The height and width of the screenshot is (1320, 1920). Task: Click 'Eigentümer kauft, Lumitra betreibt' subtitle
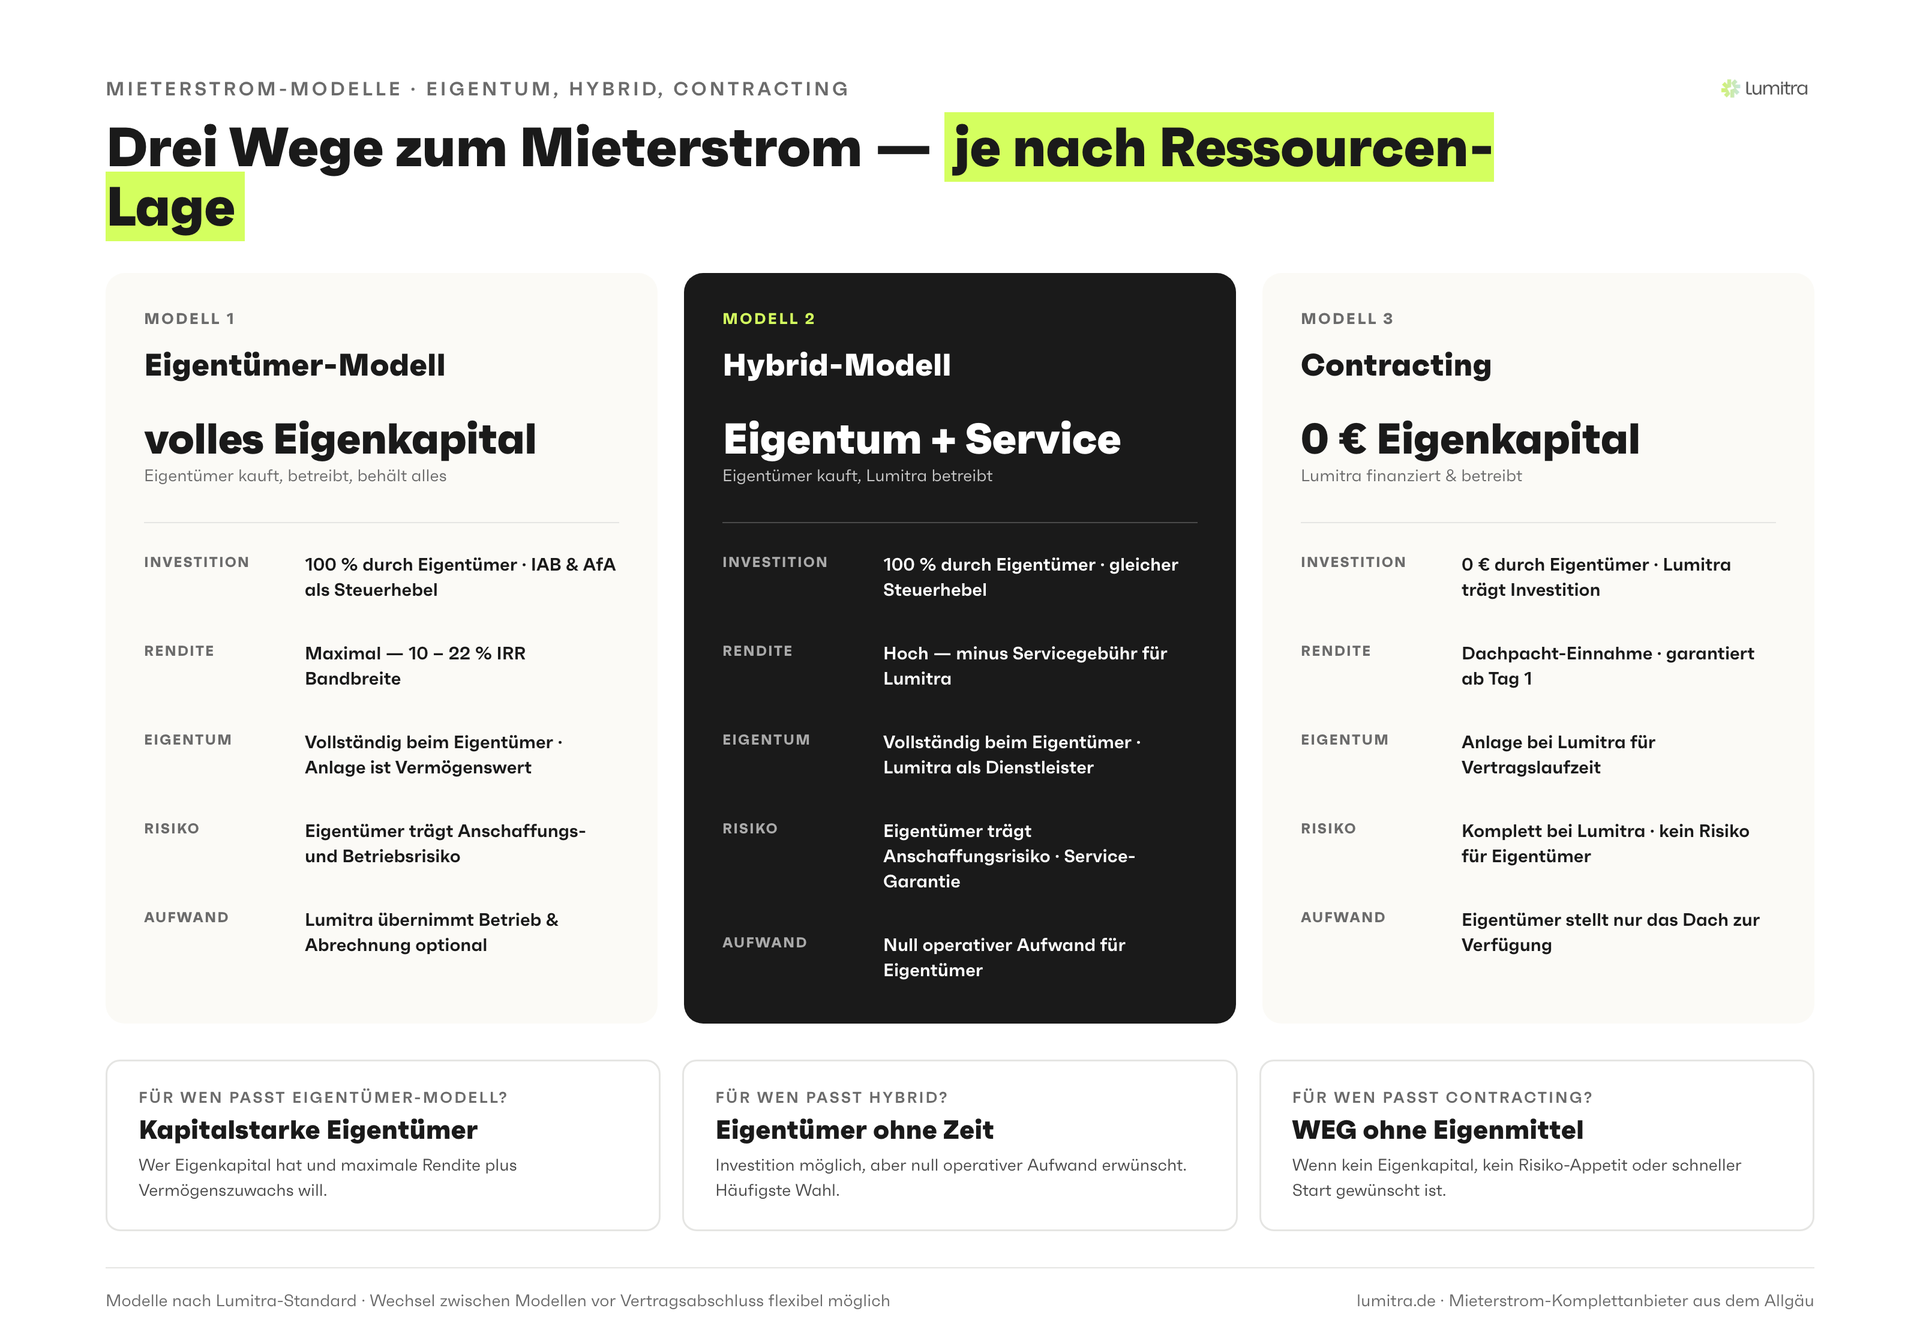pyautogui.click(x=857, y=476)
